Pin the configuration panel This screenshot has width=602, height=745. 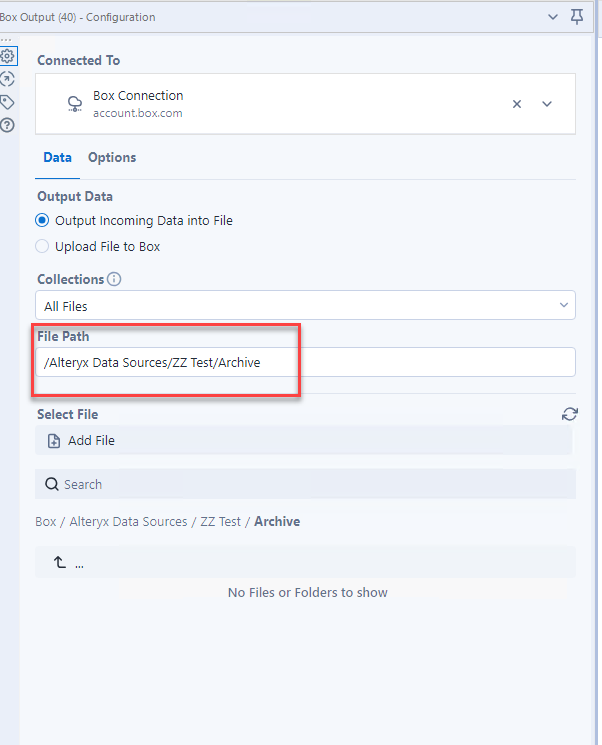[577, 17]
